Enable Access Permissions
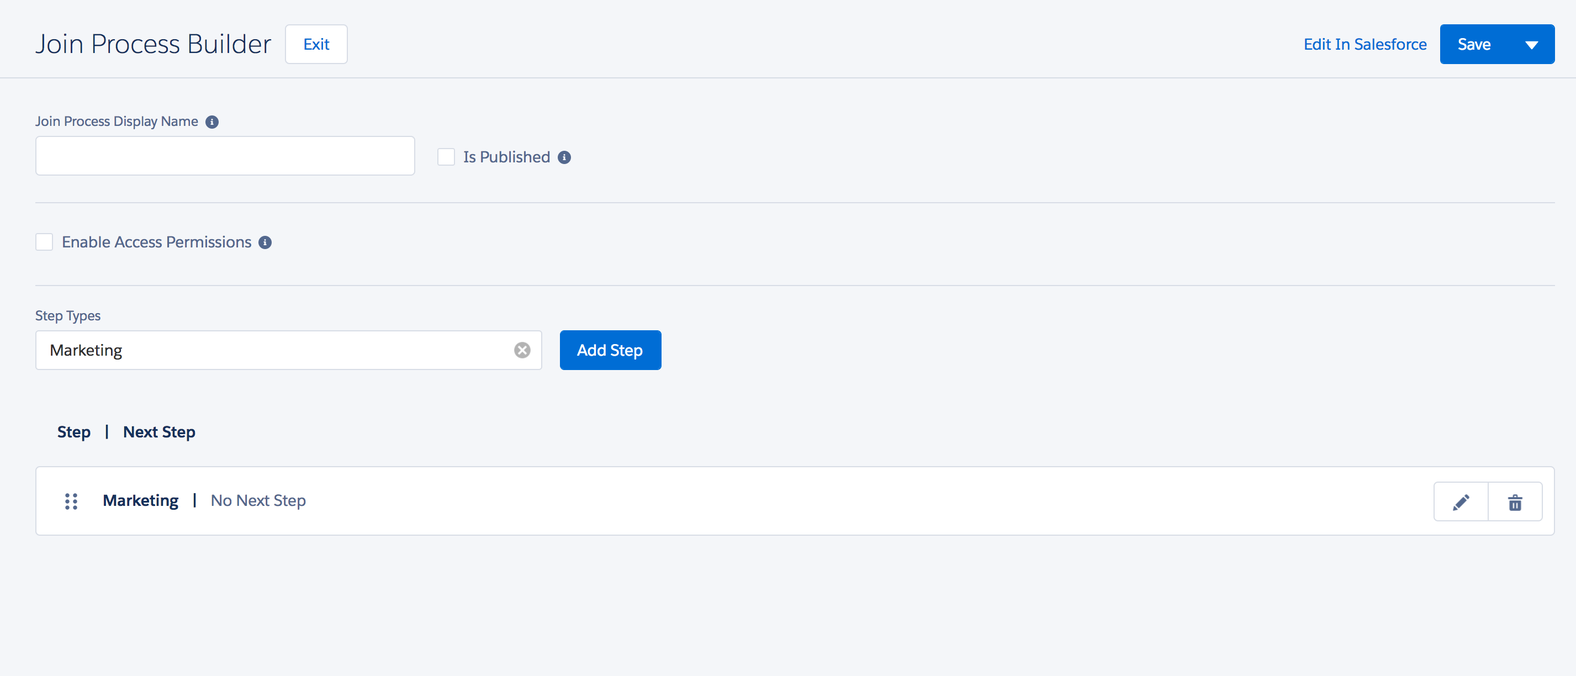This screenshot has height=676, width=1576. click(44, 241)
